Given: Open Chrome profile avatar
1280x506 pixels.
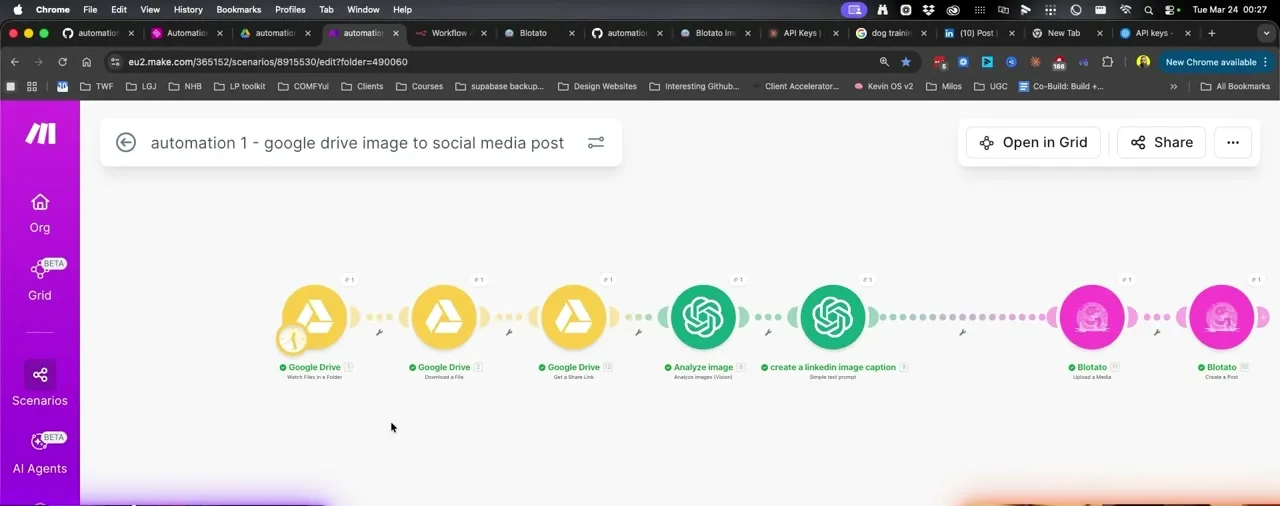Looking at the screenshot, I should pos(1143,61).
